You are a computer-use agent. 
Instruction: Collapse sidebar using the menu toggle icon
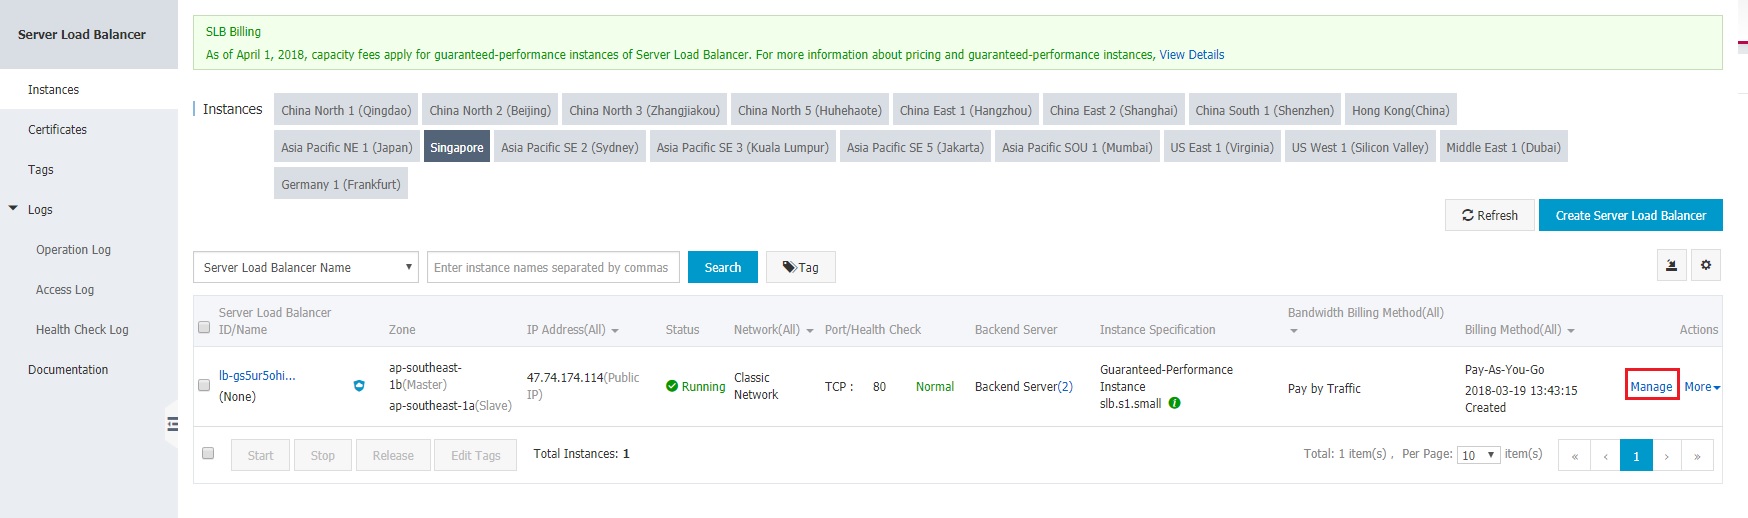173,423
